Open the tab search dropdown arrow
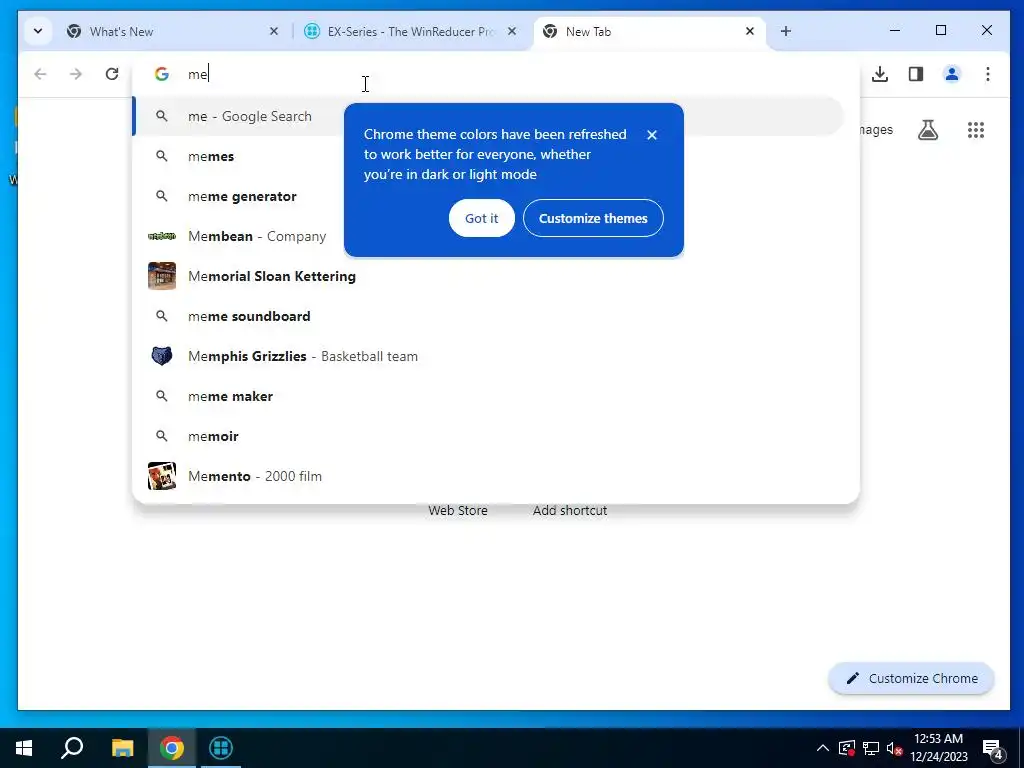 tap(38, 31)
